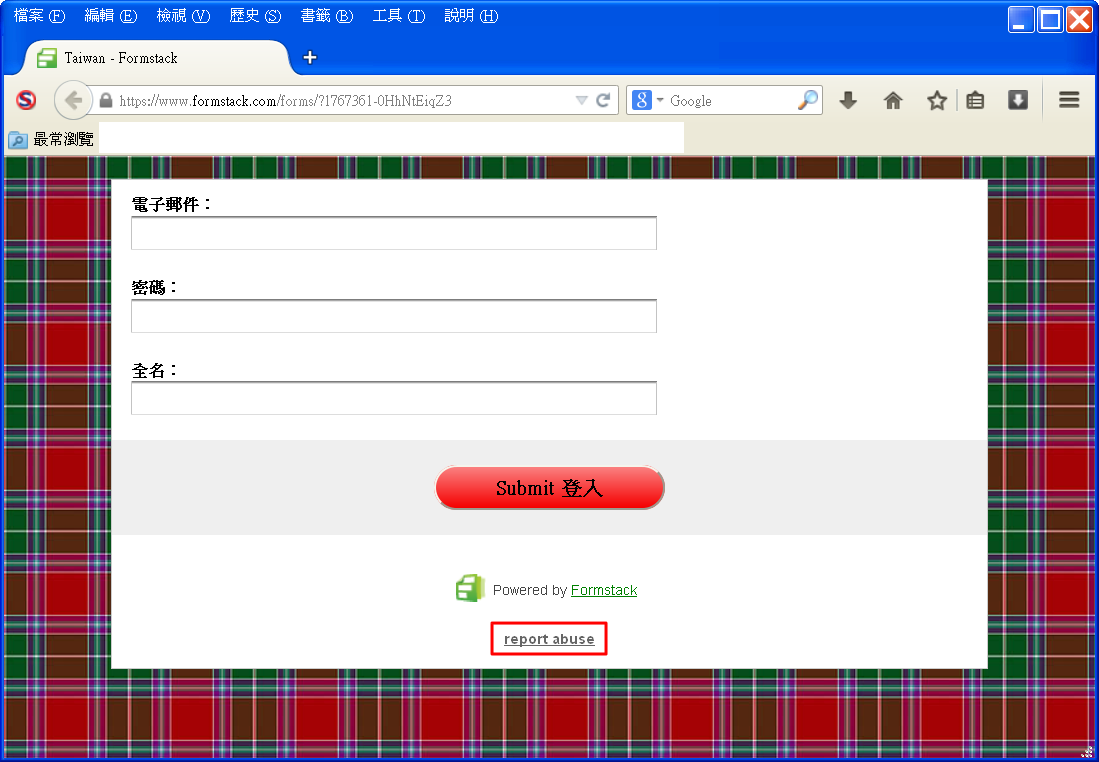The width and height of the screenshot is (1099, 762).
Task: Show bookmarks list icon
Action: point(975,100)
